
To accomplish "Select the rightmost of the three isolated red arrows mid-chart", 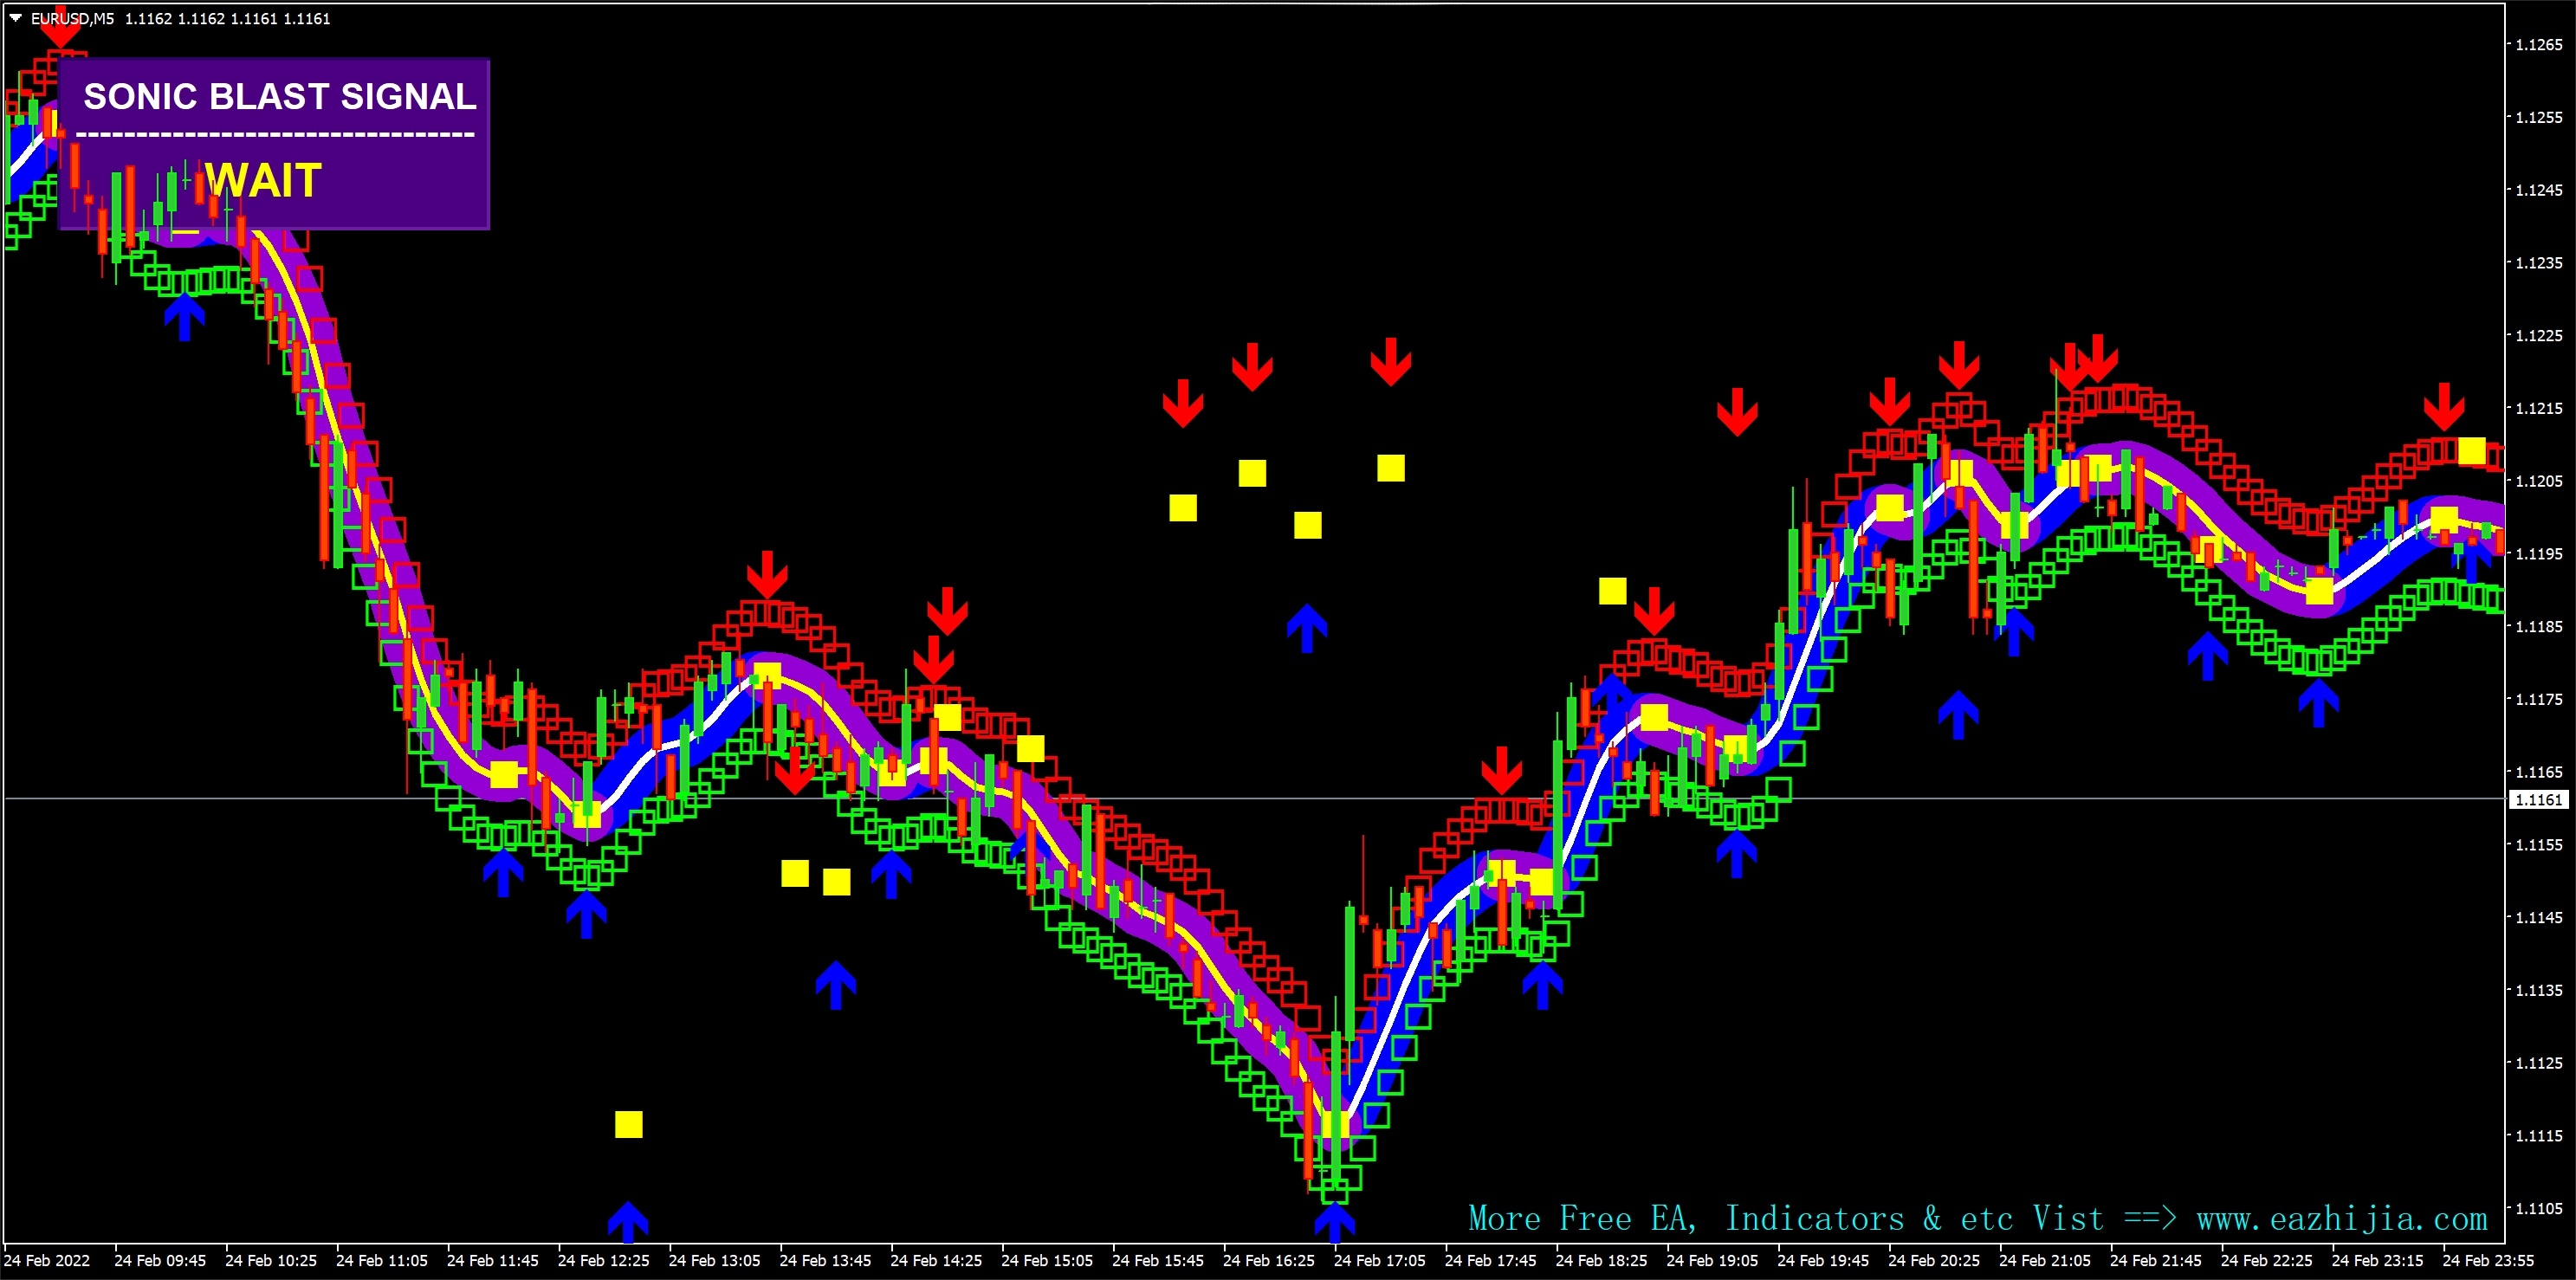I will click(1390, 361).
